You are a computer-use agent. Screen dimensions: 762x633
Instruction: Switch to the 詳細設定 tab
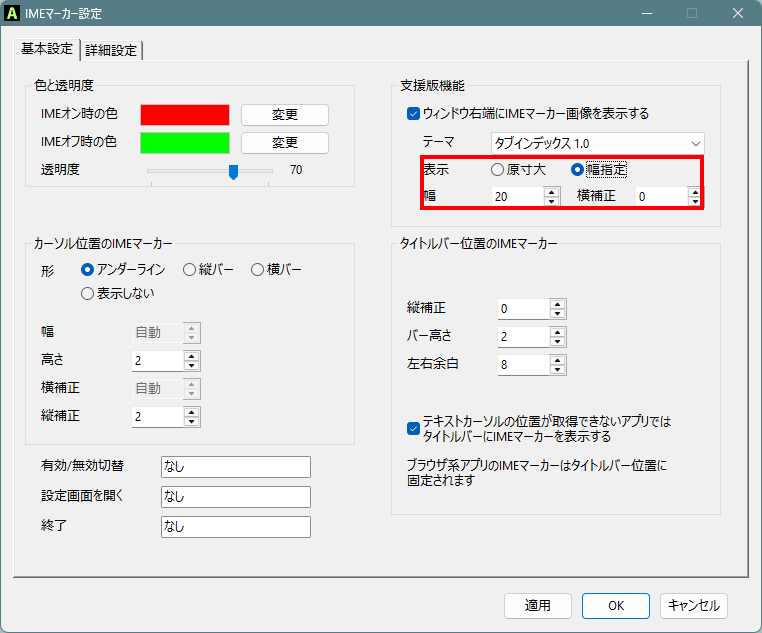coord(111,50)
